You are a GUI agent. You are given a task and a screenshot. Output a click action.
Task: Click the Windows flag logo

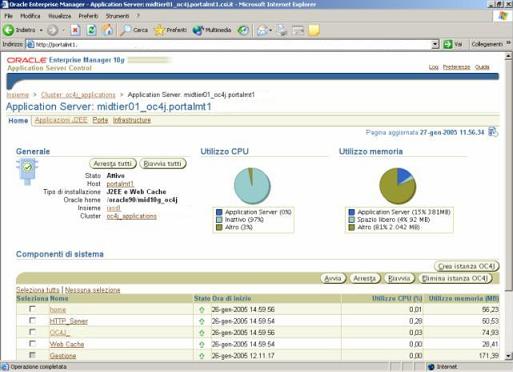click(x=502, y=16)
